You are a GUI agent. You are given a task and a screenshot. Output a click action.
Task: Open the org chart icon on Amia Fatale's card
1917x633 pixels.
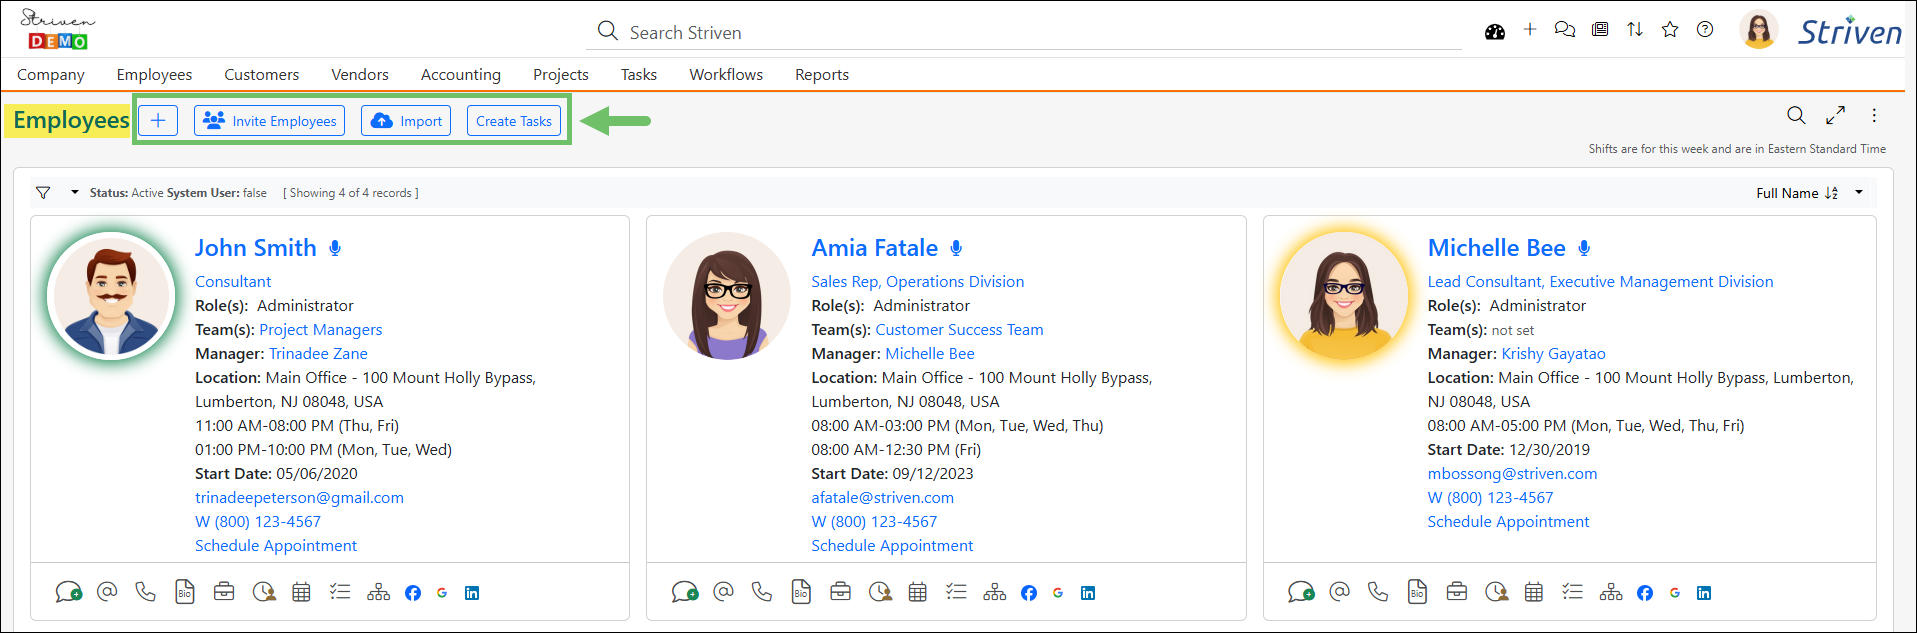pos(995,592)
